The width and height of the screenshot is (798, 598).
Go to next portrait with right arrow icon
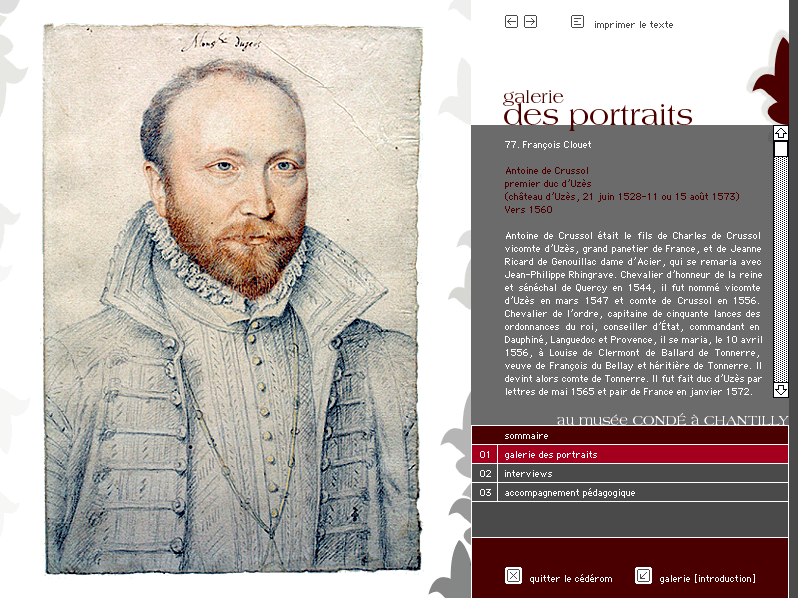pyautogui.click(x=530, y=21)
